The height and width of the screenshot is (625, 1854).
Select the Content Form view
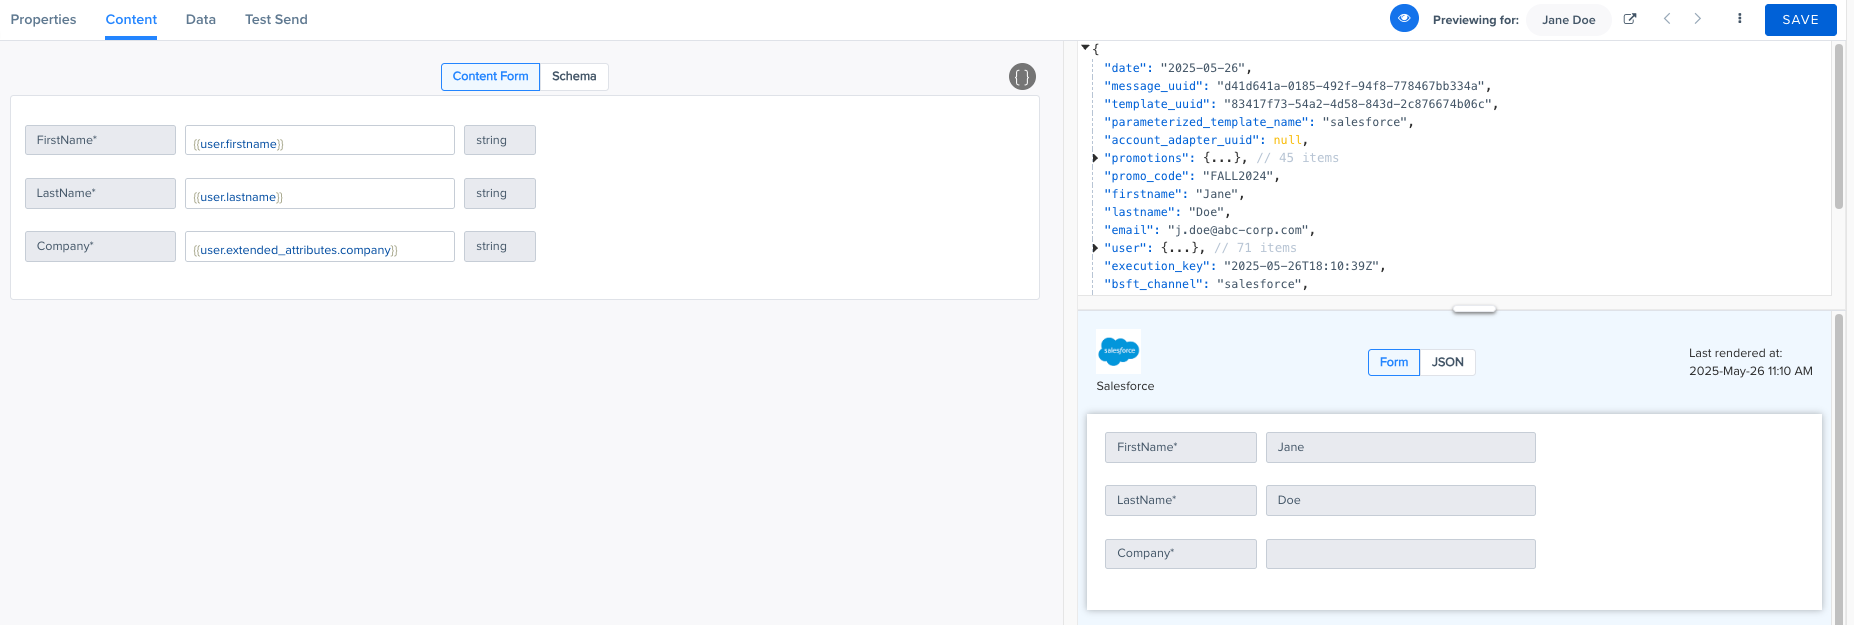pos(490,77)
